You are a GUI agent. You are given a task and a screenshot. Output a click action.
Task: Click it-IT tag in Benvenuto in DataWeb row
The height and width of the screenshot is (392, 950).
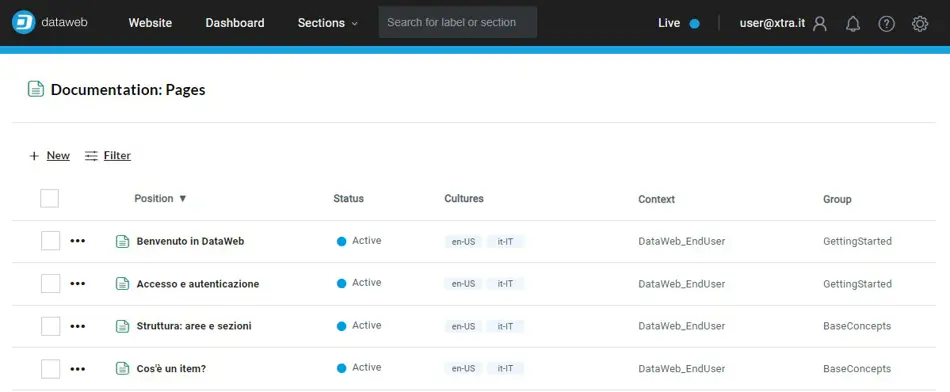505,242
